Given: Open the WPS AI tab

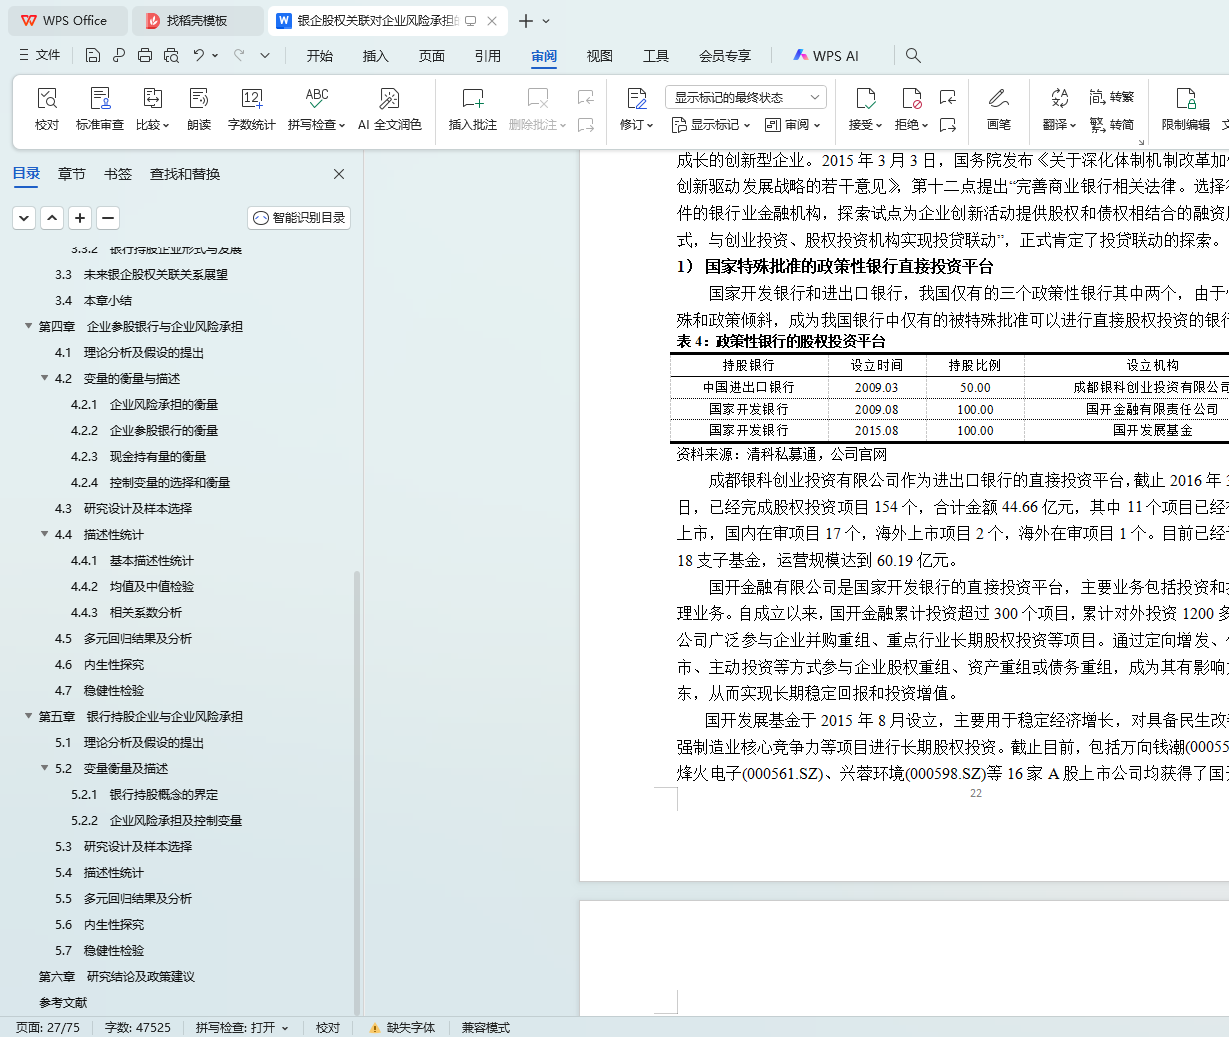Looking at the screenshot, I should tap(826, 56).
